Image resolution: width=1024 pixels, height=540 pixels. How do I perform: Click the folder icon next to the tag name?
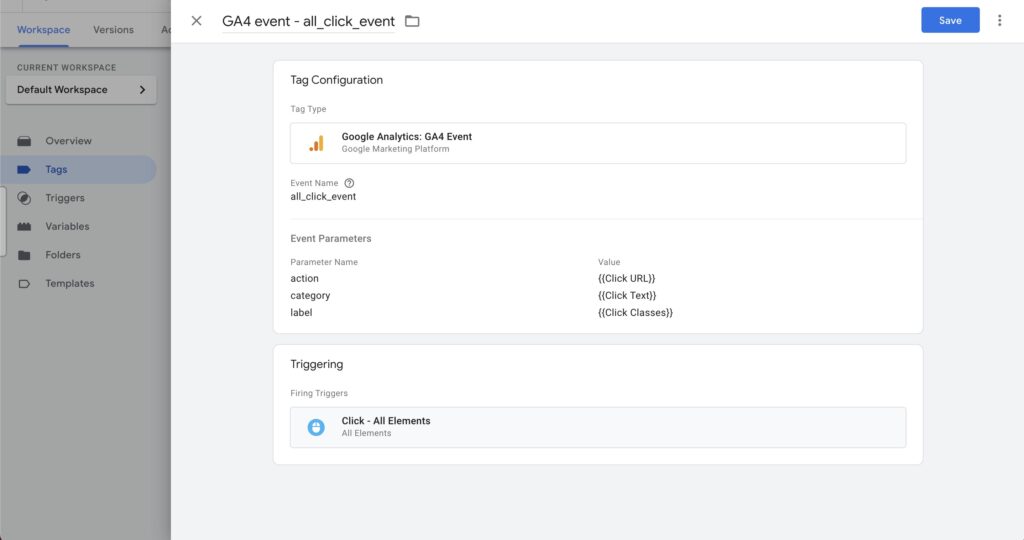tap(412, 21)
